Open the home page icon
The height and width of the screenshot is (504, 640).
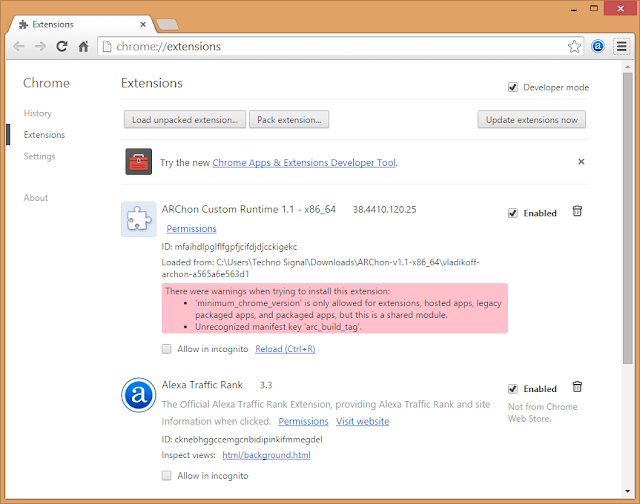tap(83, 47)
